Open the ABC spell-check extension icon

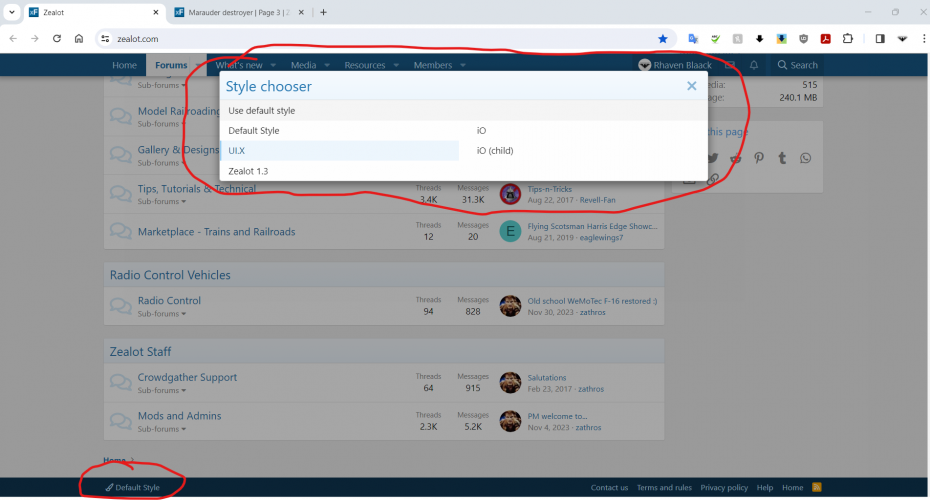pos(715,39)
